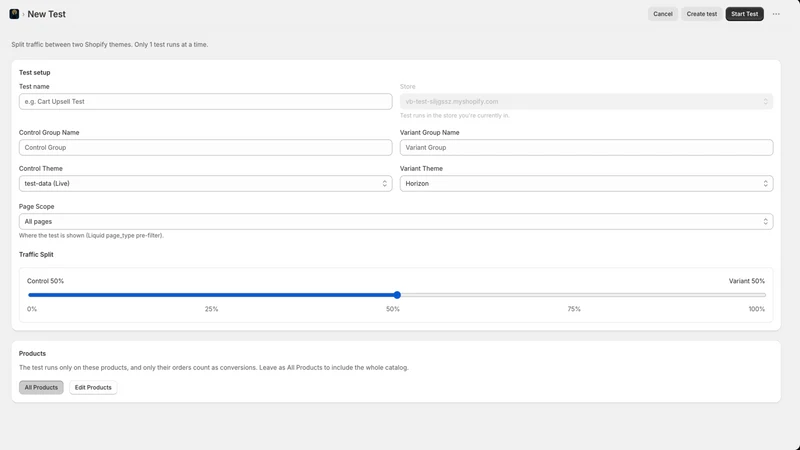This screenshot has width=800, height=450.
Task: Select the All Products button
Action: tap(41, 387)
